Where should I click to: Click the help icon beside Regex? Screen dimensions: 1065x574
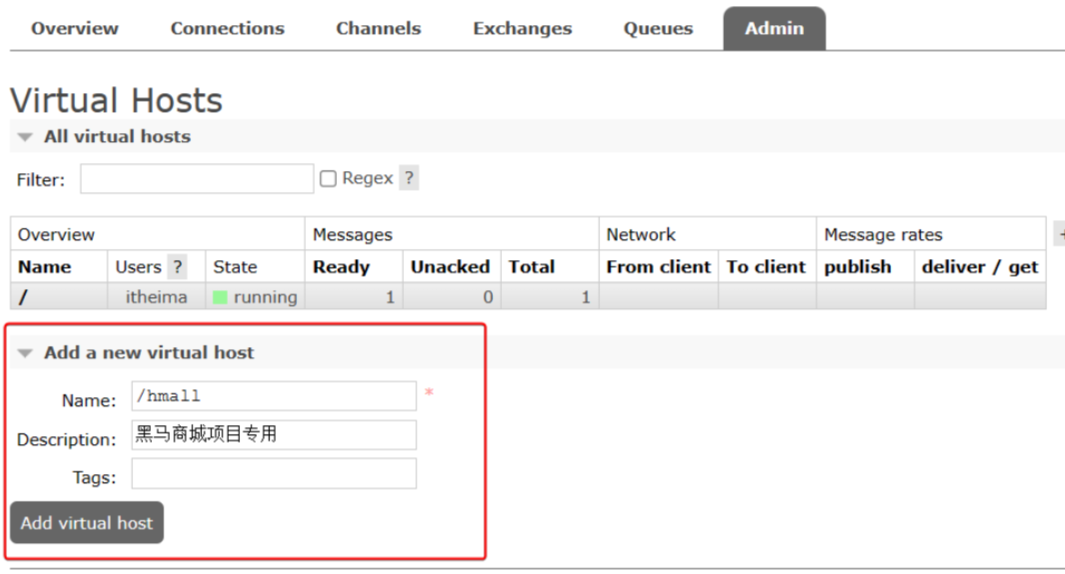pos(408,178)
